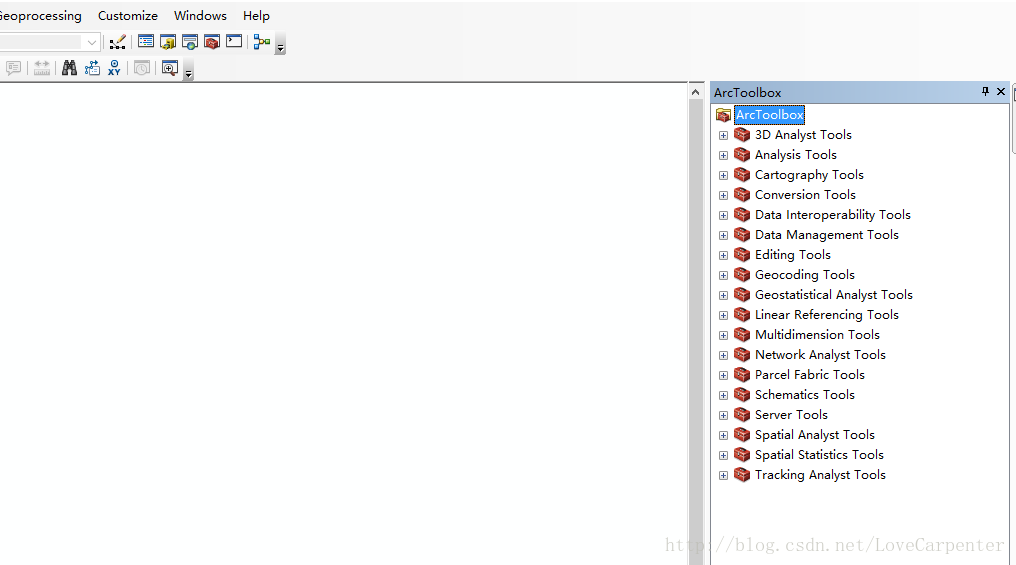The width and height of the screenshot is (1016, 565).
Task: Pin the ArcToolbox panel with auto-hide
Action: point(985,91)
